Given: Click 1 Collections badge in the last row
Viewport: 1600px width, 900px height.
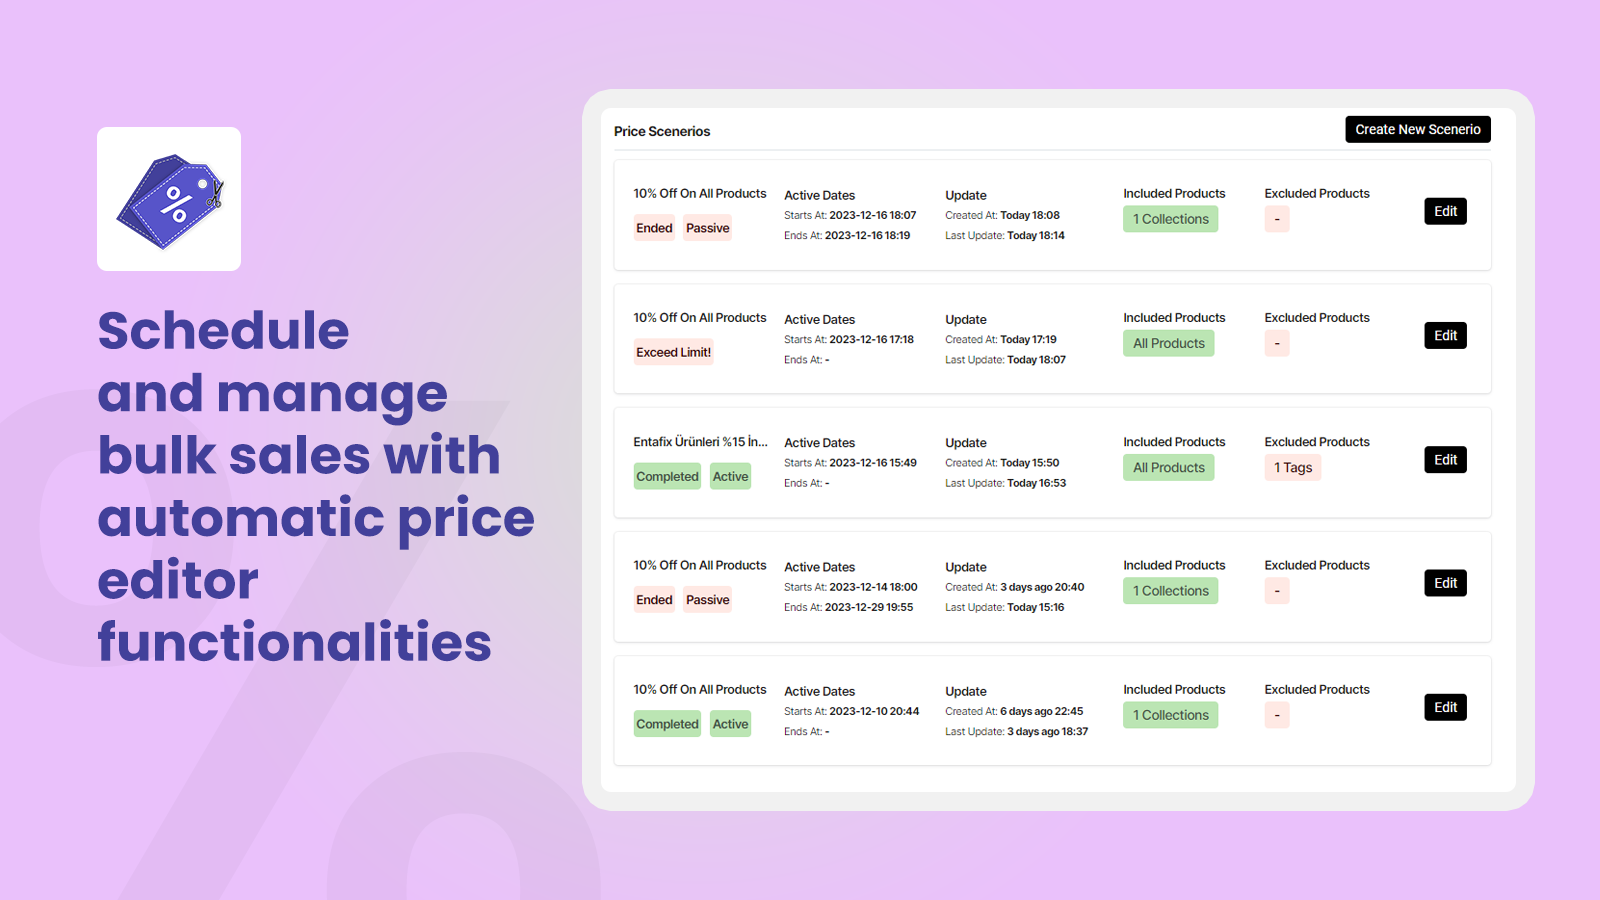Looking at the screenshot, I should [x=1170, y=716].
